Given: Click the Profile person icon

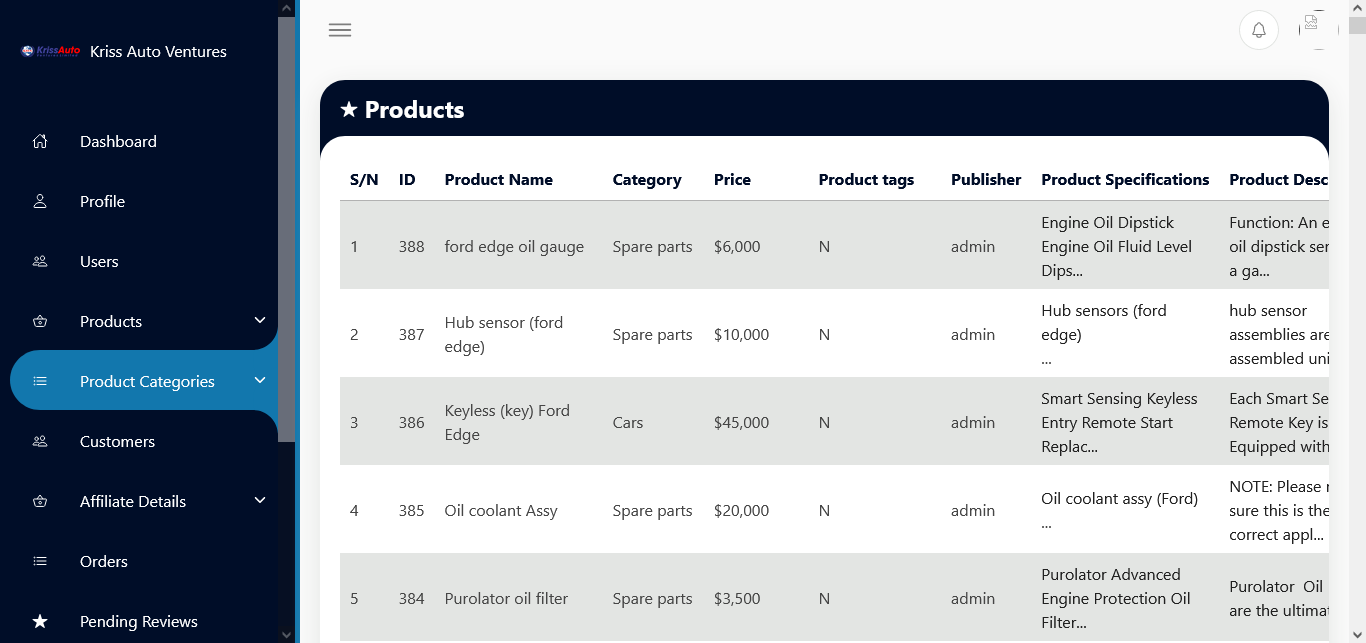Looking at the screenshot, I should tap(40, 201).
